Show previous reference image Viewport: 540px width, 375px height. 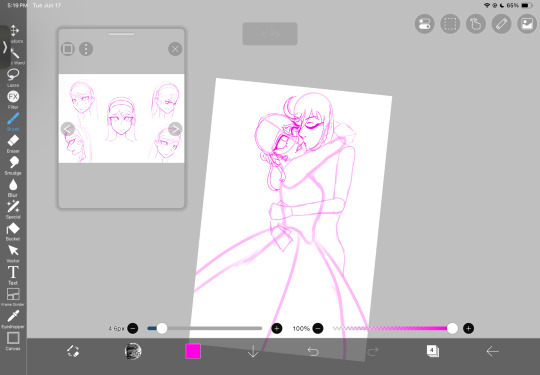[x=68, y=129]
